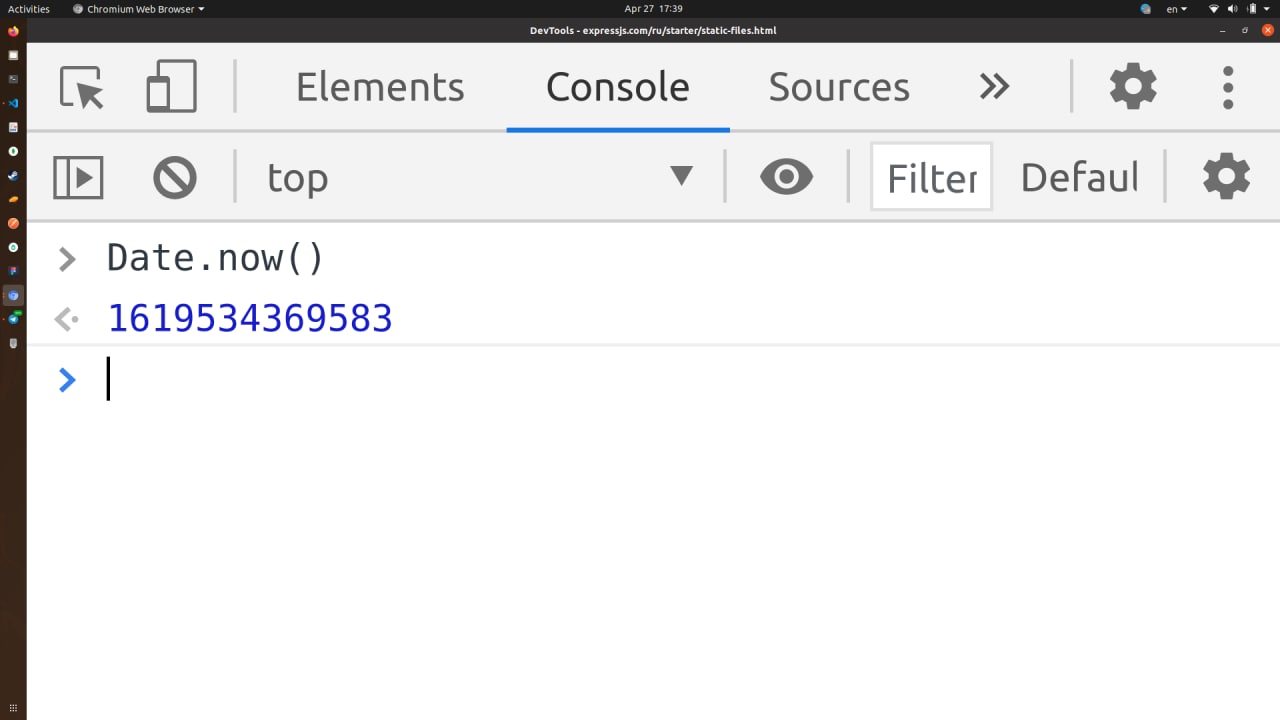The width and height of the screenshot is (1280, 720).
Task: Toggle the device toolbar icon
Action: [172, 87]
